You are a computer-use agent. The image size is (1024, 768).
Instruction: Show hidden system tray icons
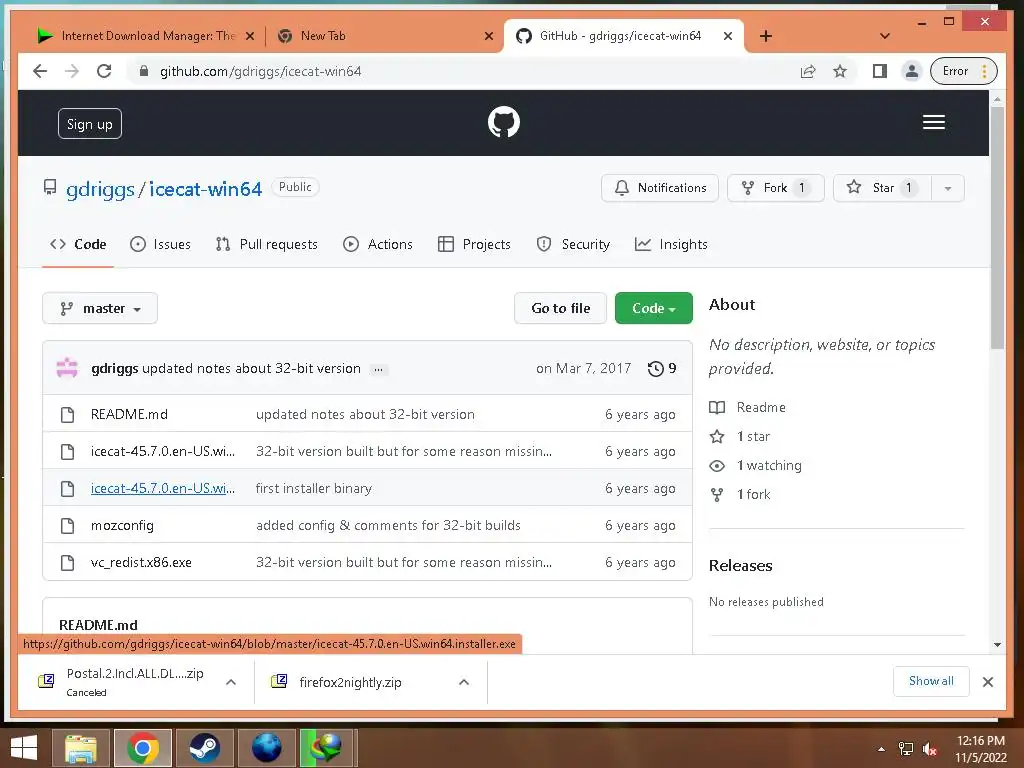click(x=882, y=749)
